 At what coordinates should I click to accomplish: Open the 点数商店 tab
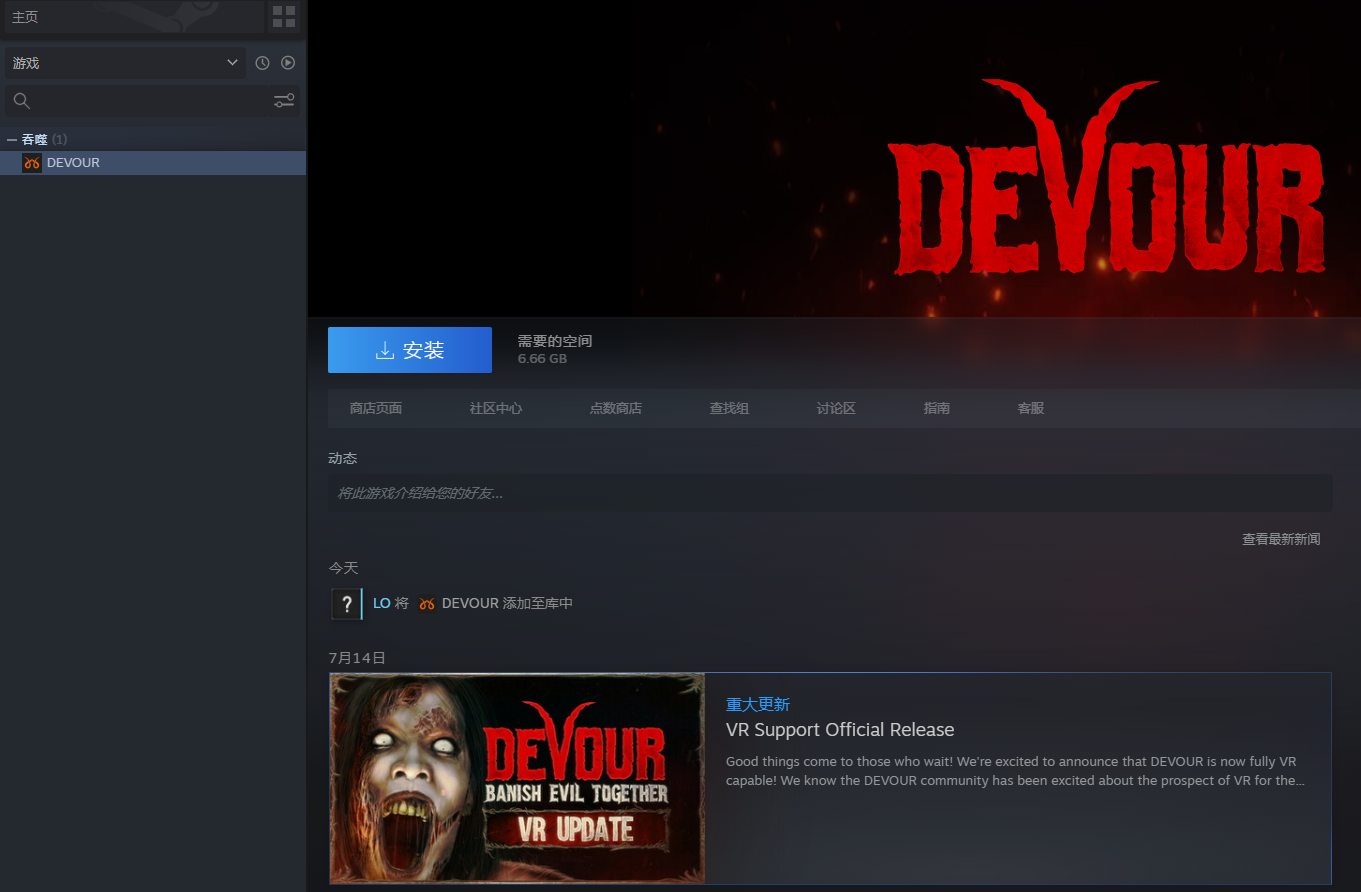coord(616,408)
